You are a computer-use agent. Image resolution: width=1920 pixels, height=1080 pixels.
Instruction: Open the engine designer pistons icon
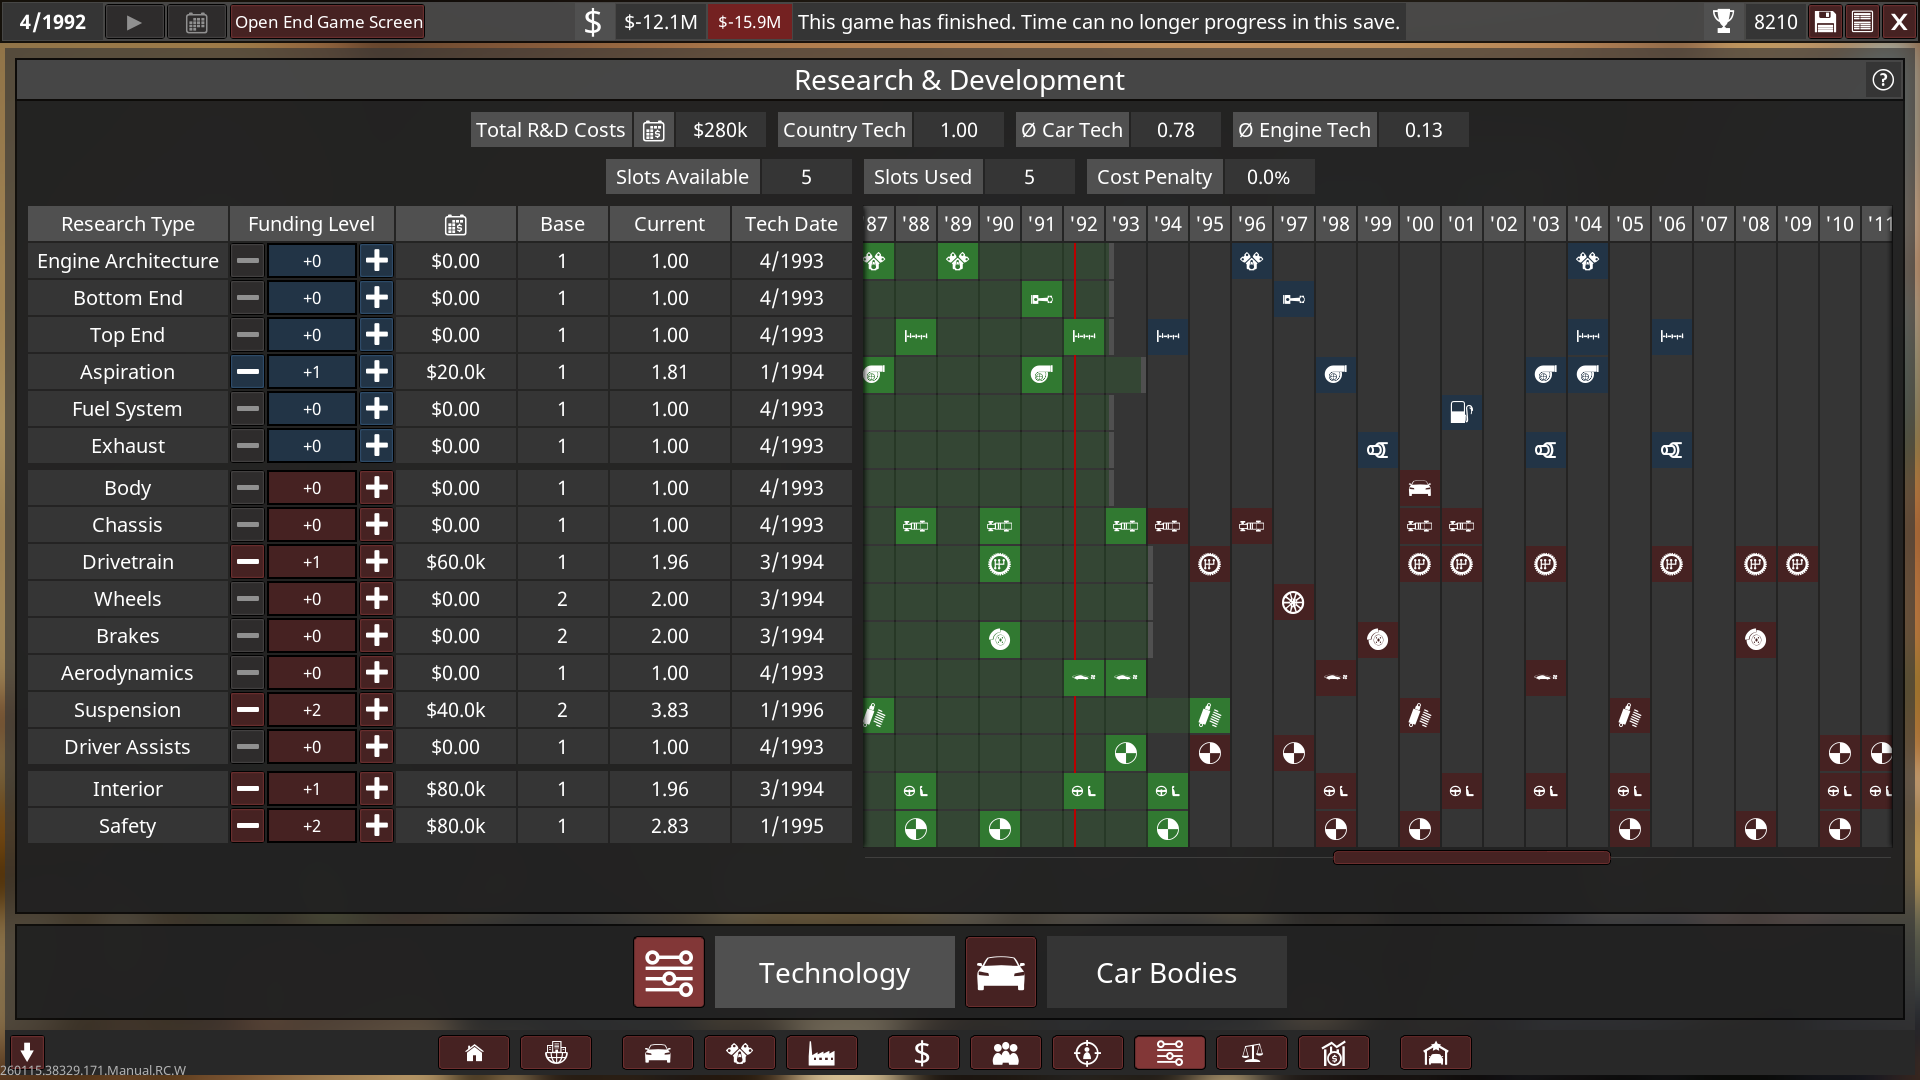739,1053
